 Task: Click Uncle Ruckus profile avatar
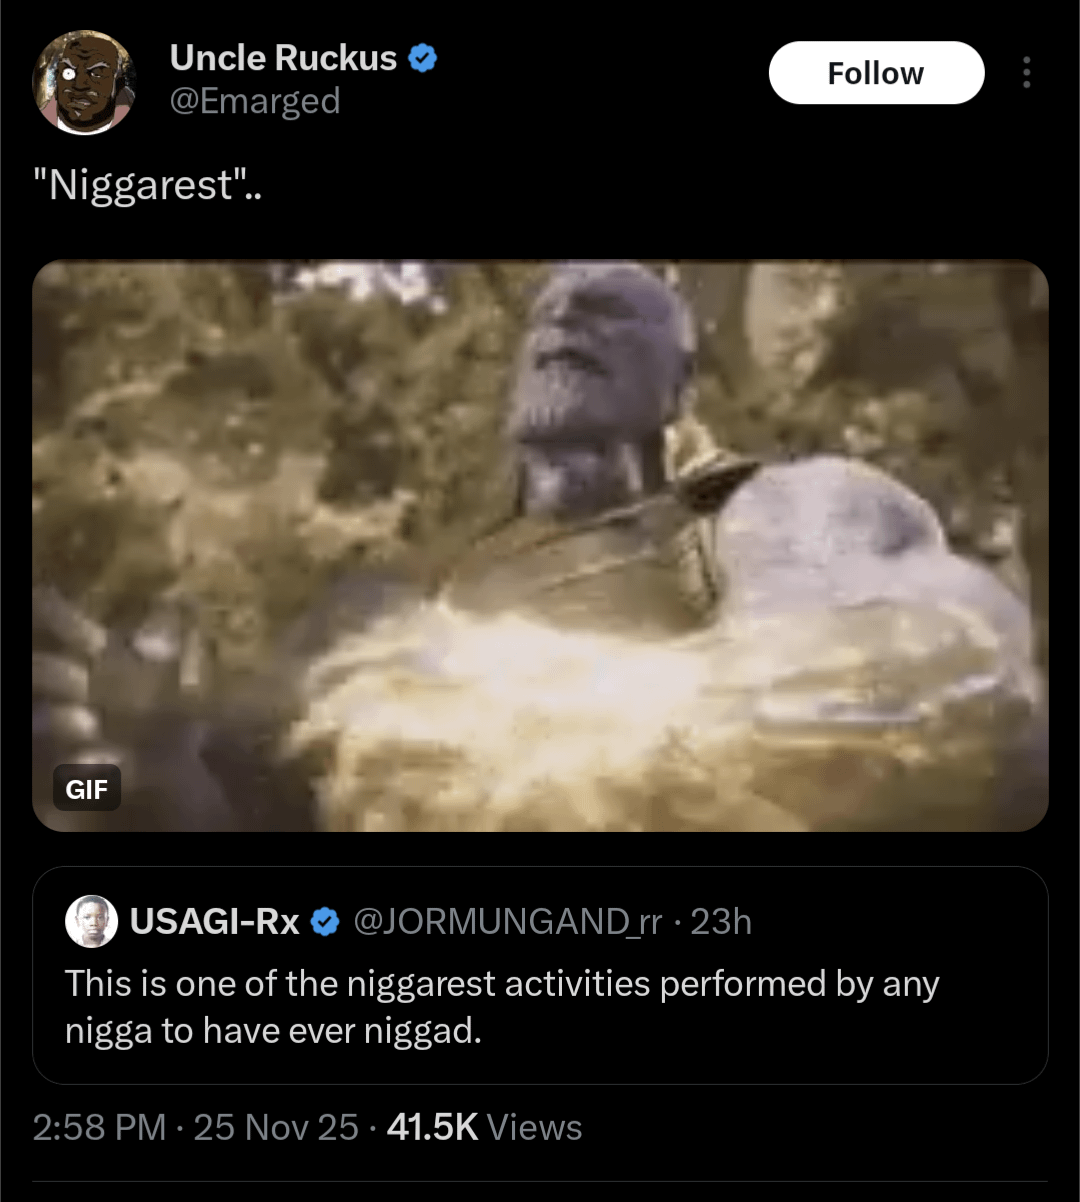[x=84, y=82]
